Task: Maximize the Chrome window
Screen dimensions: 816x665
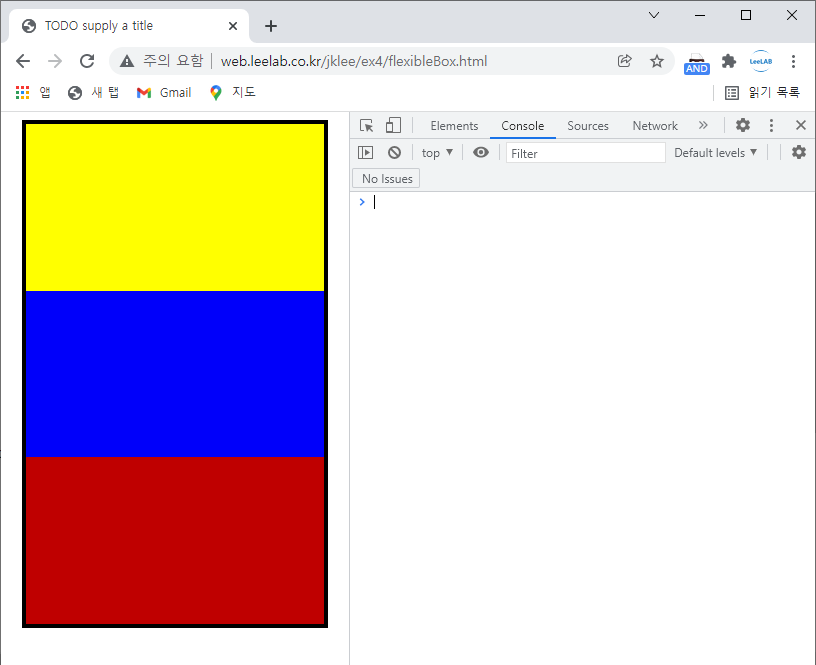Action: click(x=746, y=15)
